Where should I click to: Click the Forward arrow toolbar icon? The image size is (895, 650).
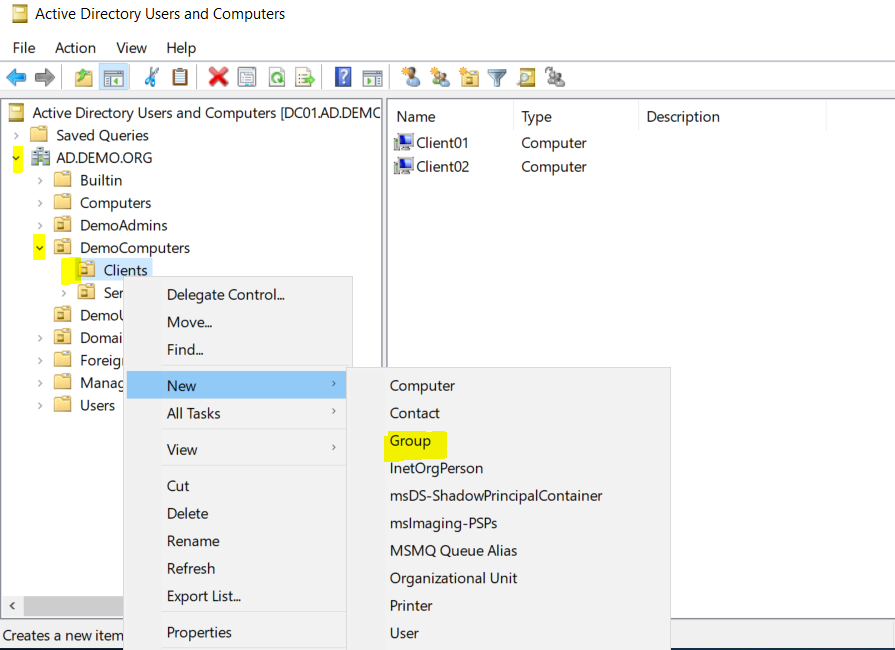click(x=45, y=77)
